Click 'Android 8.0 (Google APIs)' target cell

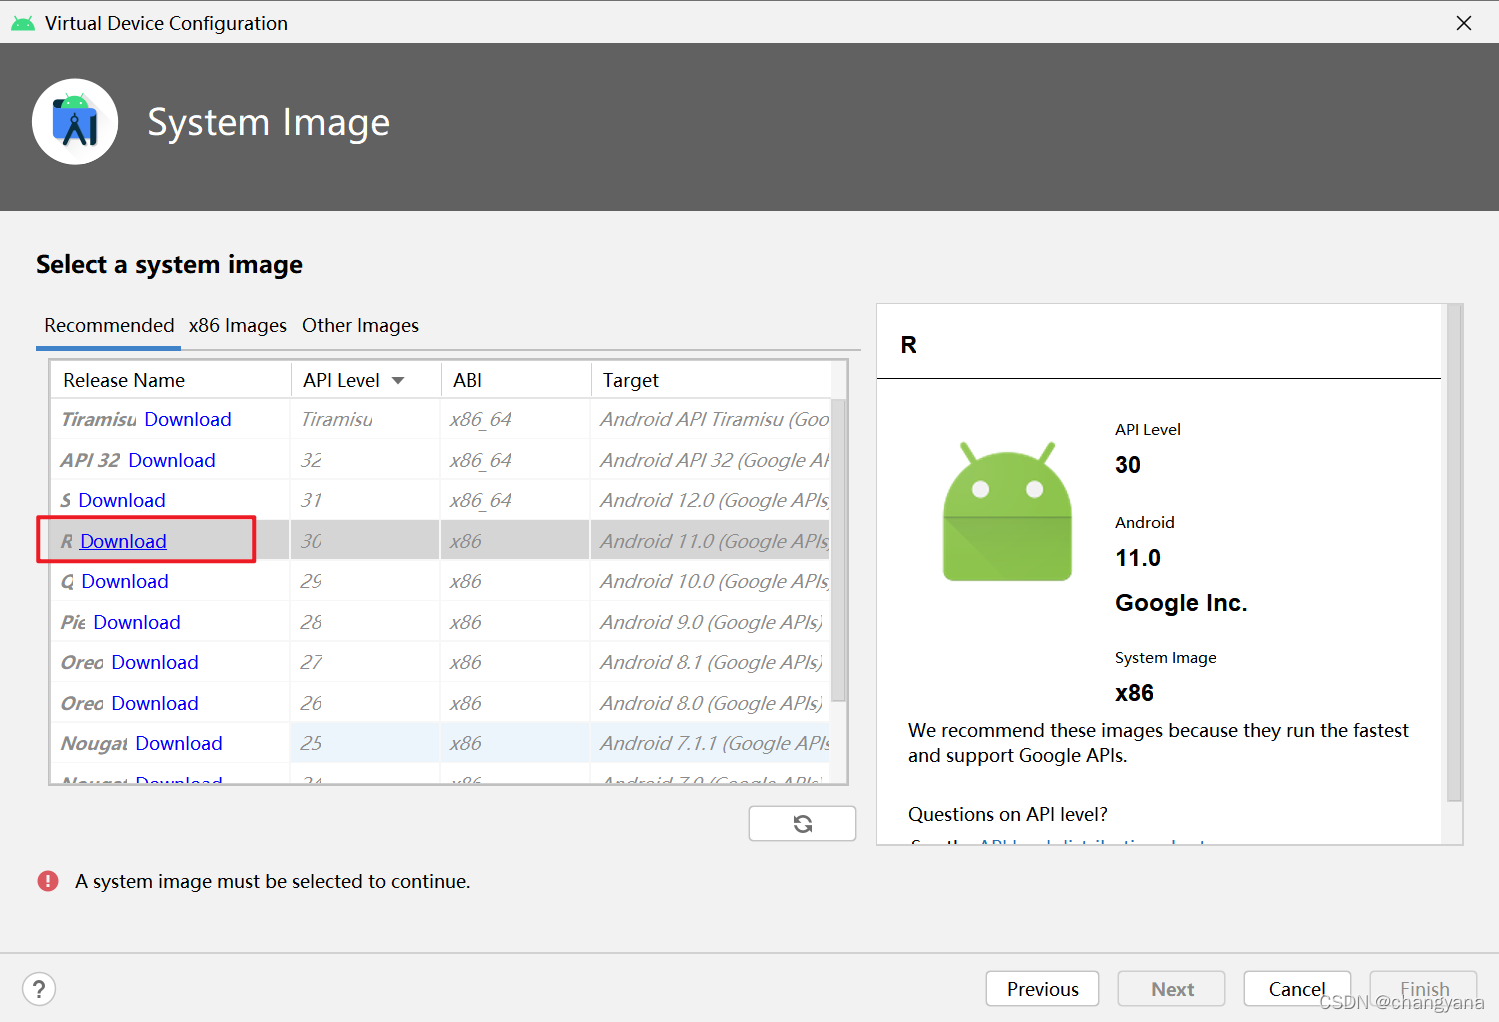tap(711, 703)
